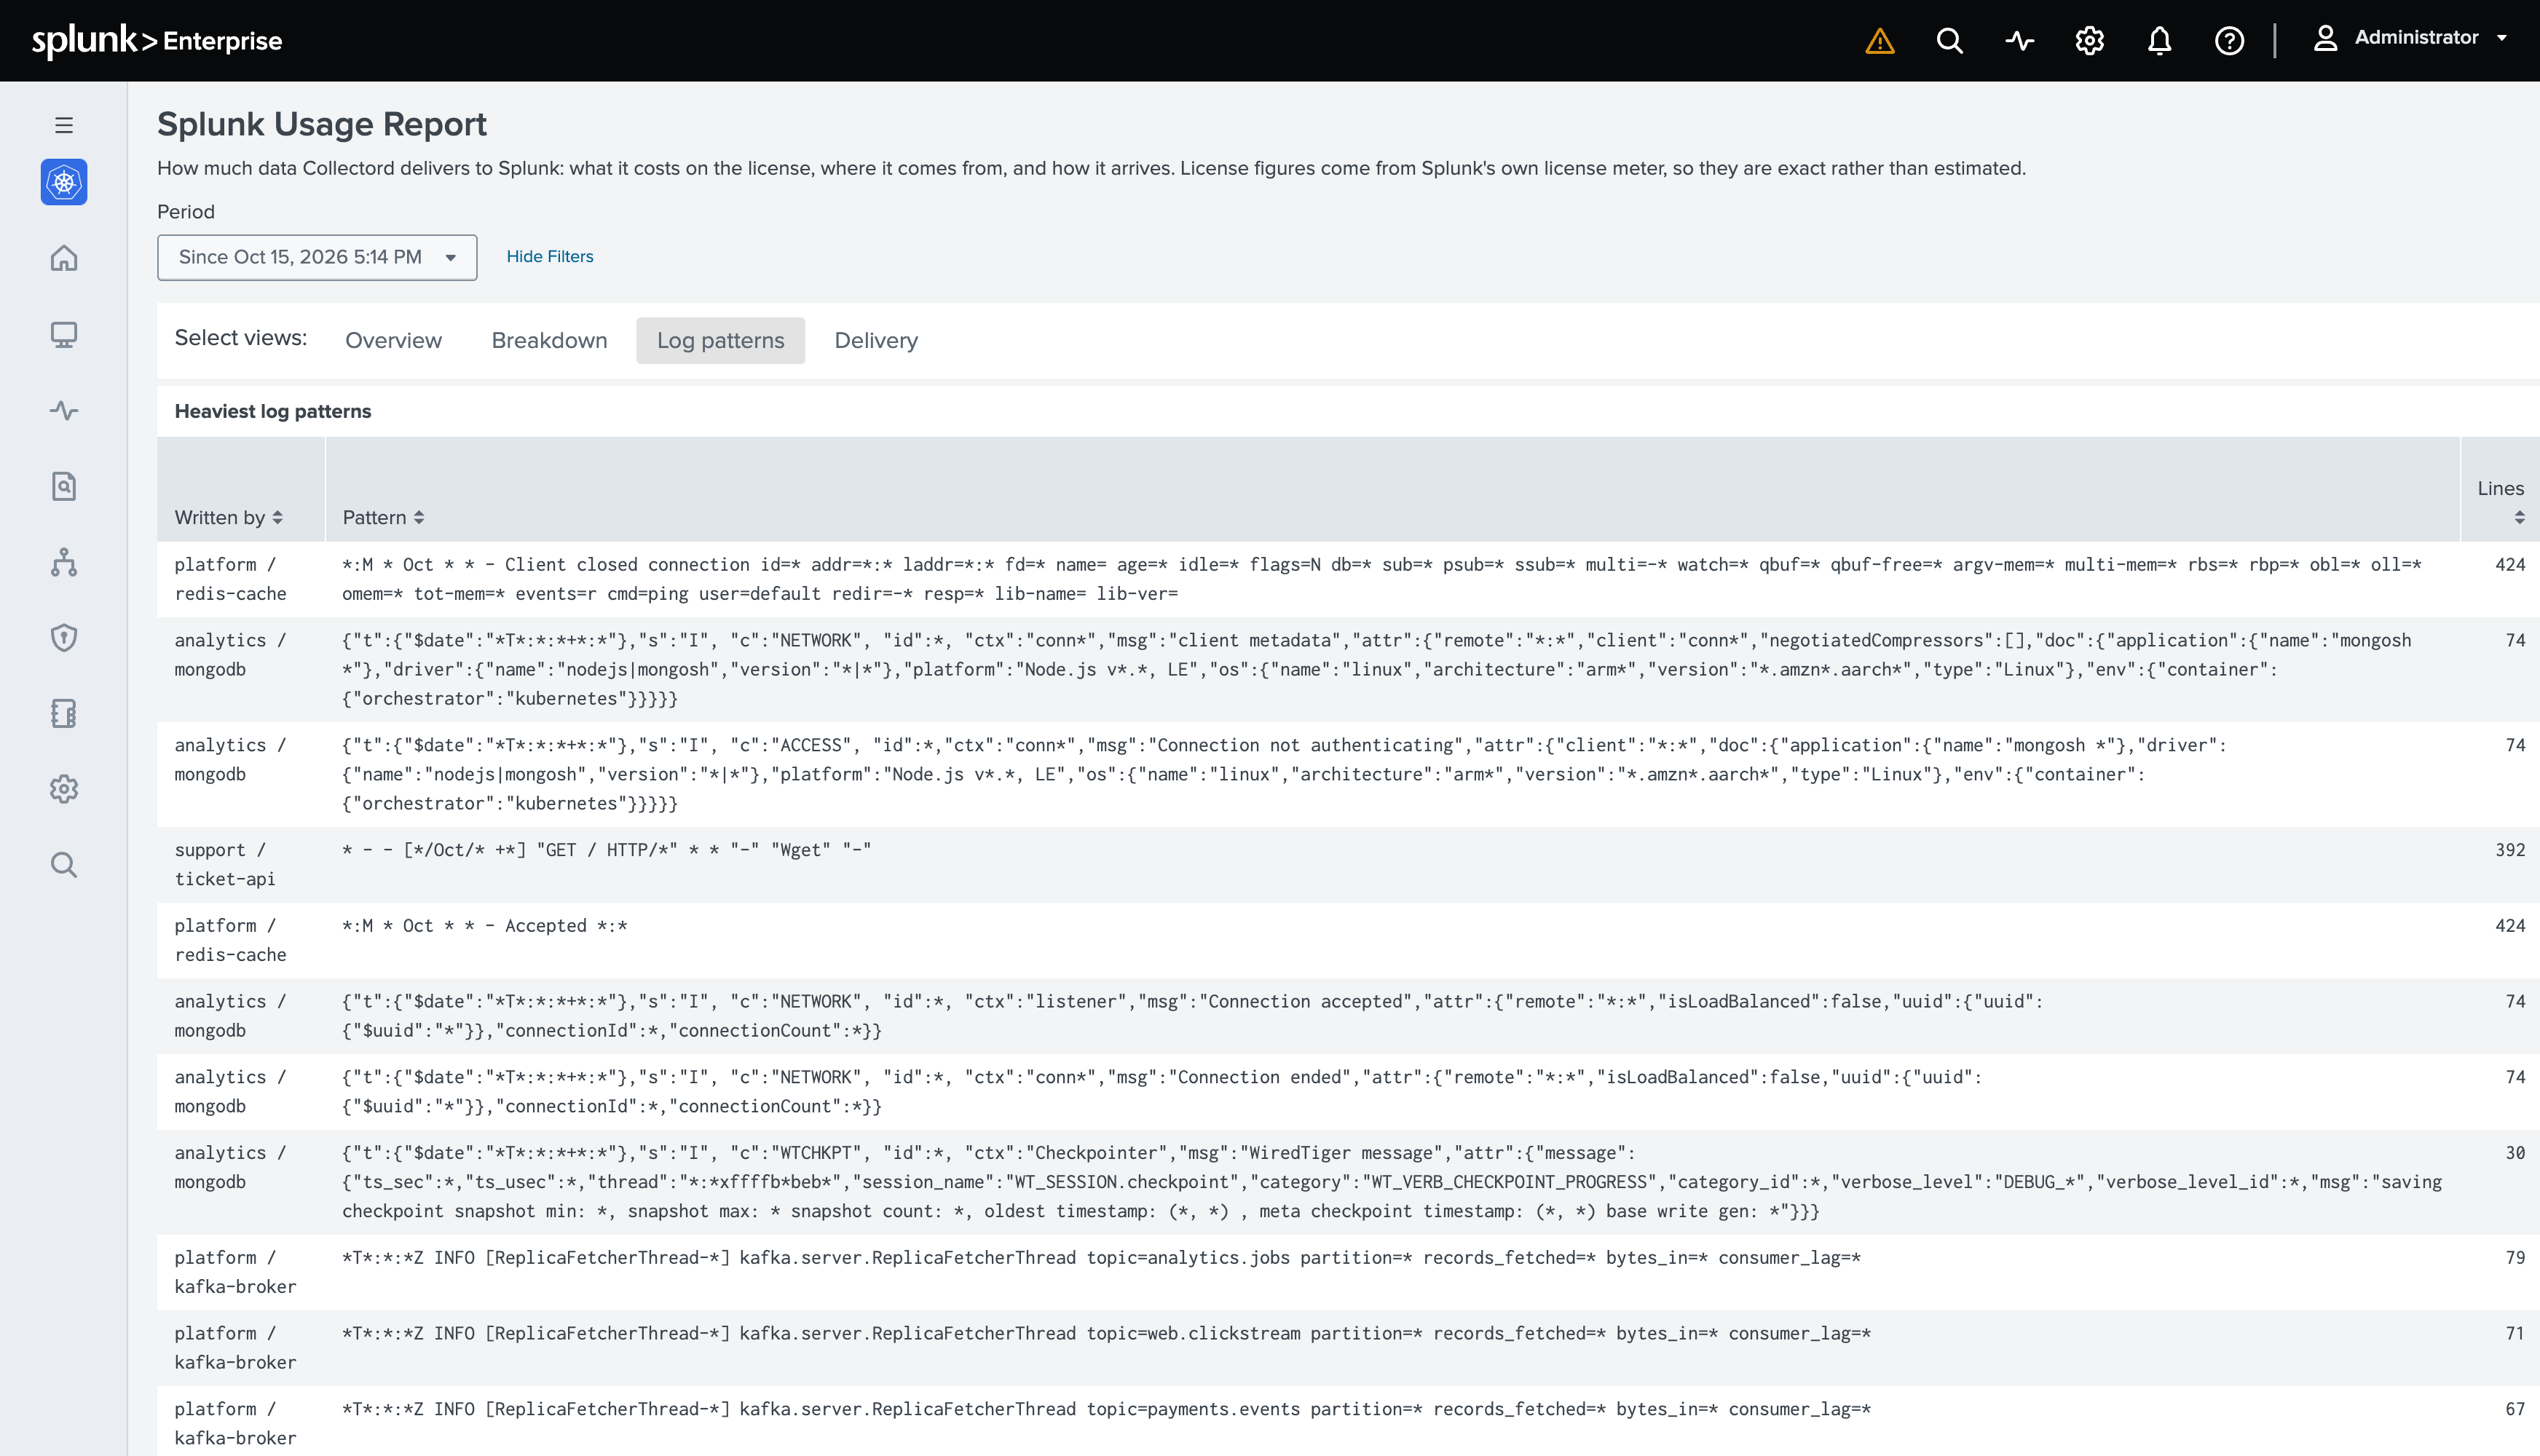
Task: Toggle the hamburger sidebar menu
Action: click(x=64, y=125)
